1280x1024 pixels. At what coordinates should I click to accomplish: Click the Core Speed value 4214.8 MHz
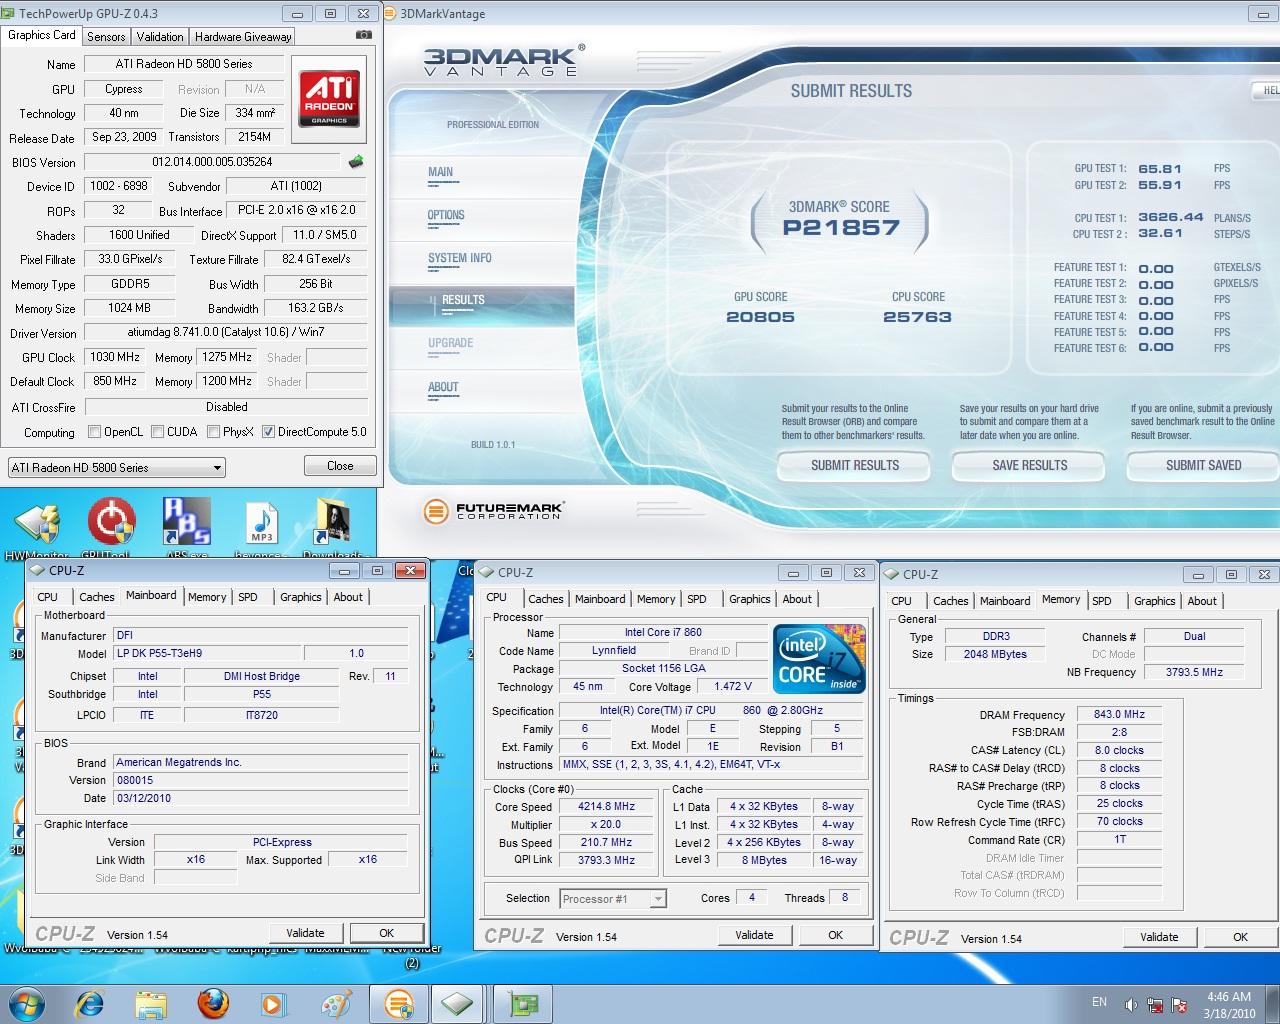coord(607,806)
